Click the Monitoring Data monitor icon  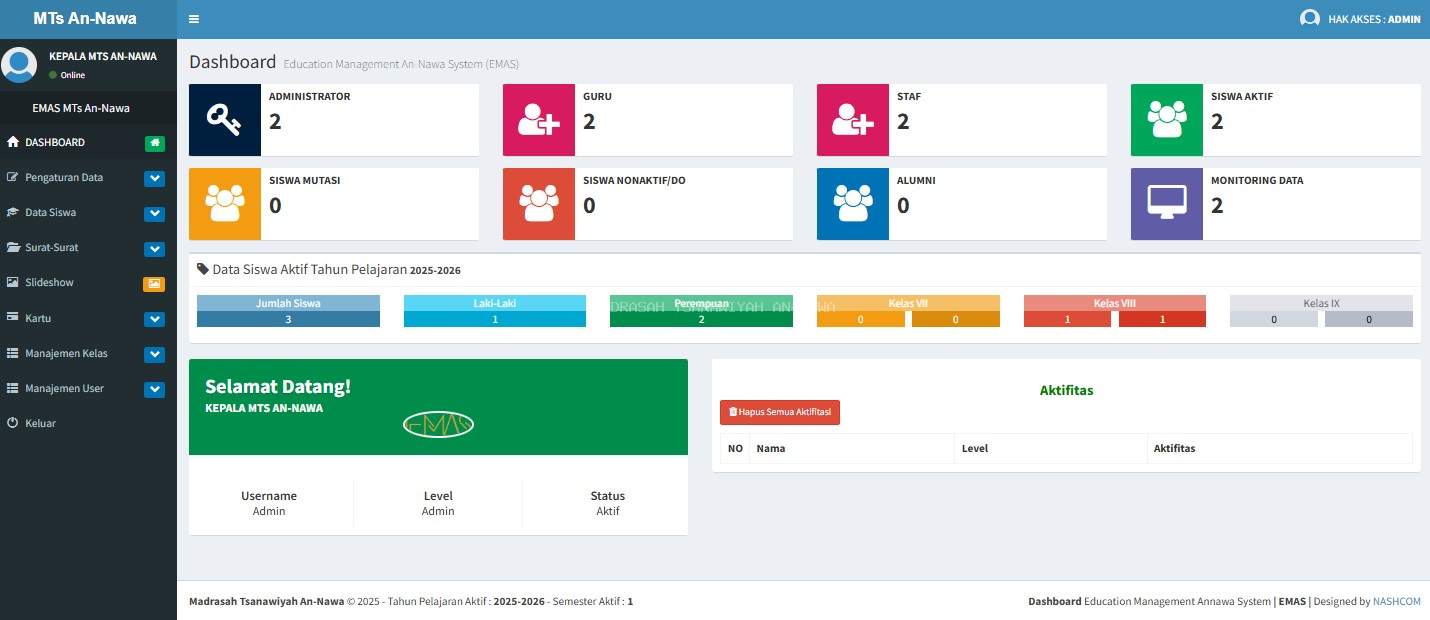pyautogui.click(x=1166, y=204)
